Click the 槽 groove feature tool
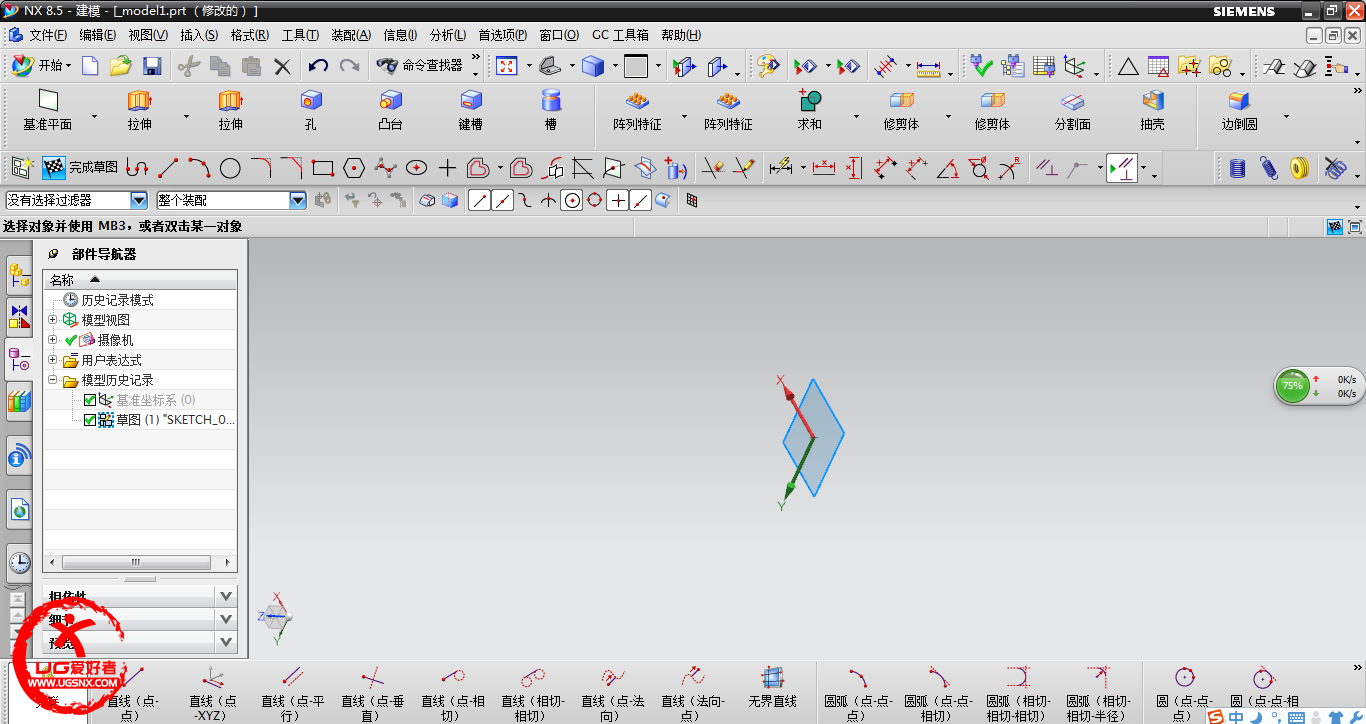This screenshot has width=1366, height=724. coord(551,110)
